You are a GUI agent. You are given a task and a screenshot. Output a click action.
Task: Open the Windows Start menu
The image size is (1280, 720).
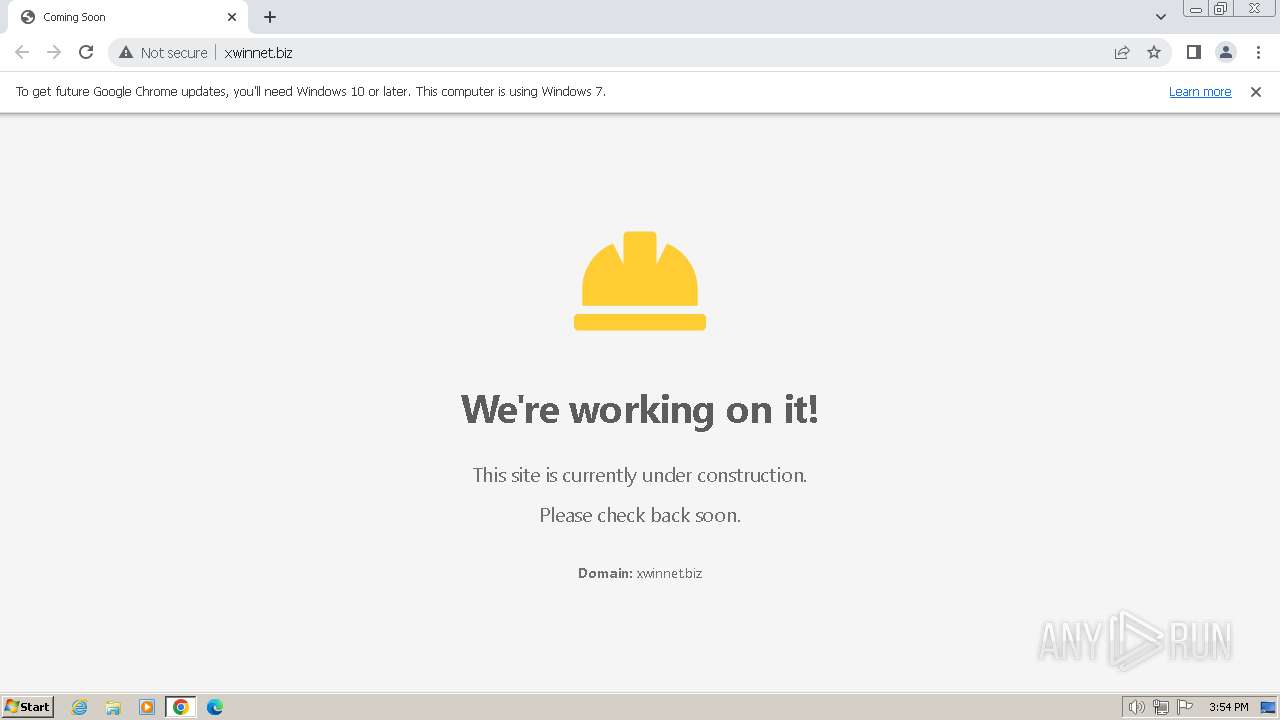(28, 707)
